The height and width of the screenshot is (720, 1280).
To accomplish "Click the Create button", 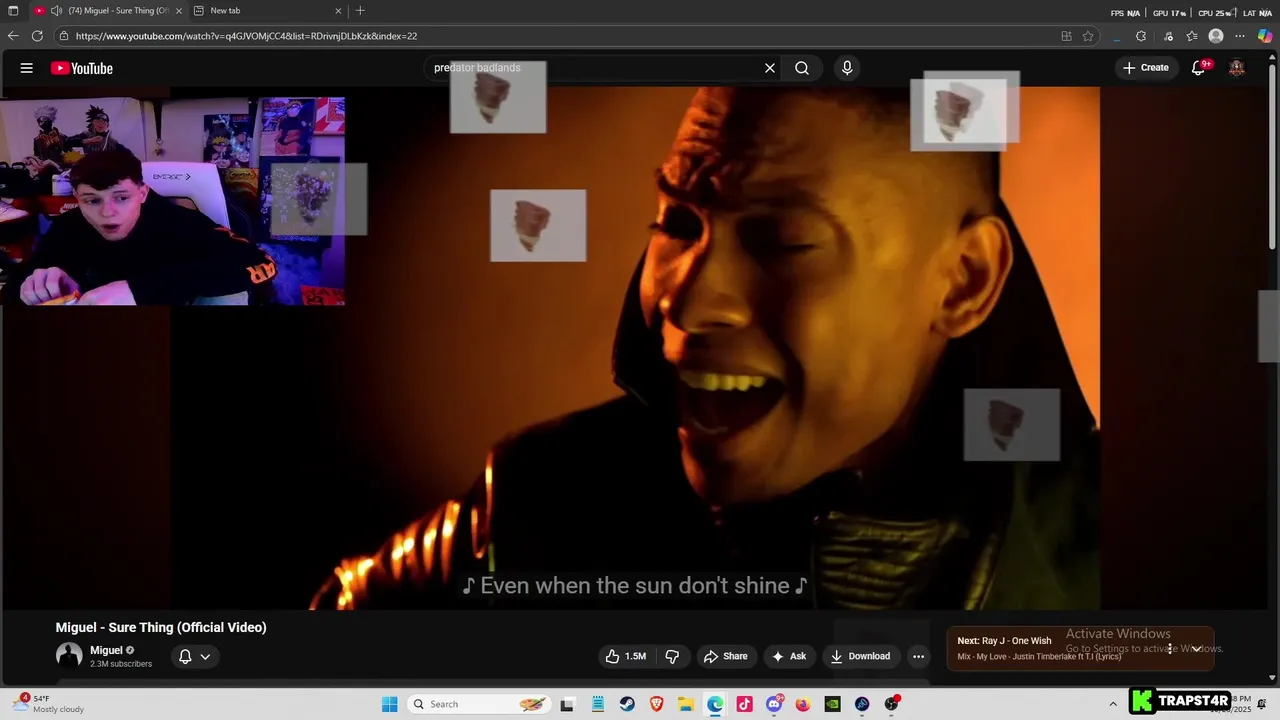I will (x=1146, y=68).
